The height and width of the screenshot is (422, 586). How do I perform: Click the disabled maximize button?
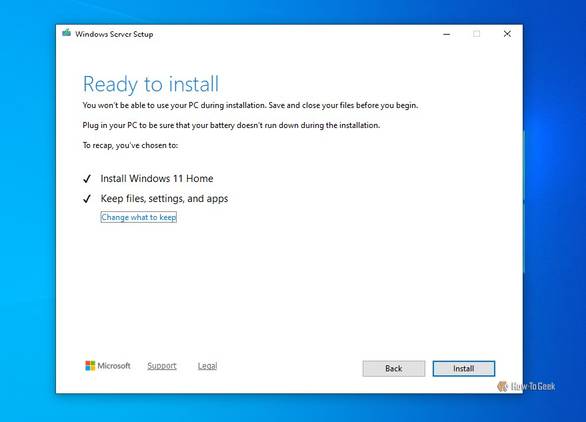[x=476, y=34]
